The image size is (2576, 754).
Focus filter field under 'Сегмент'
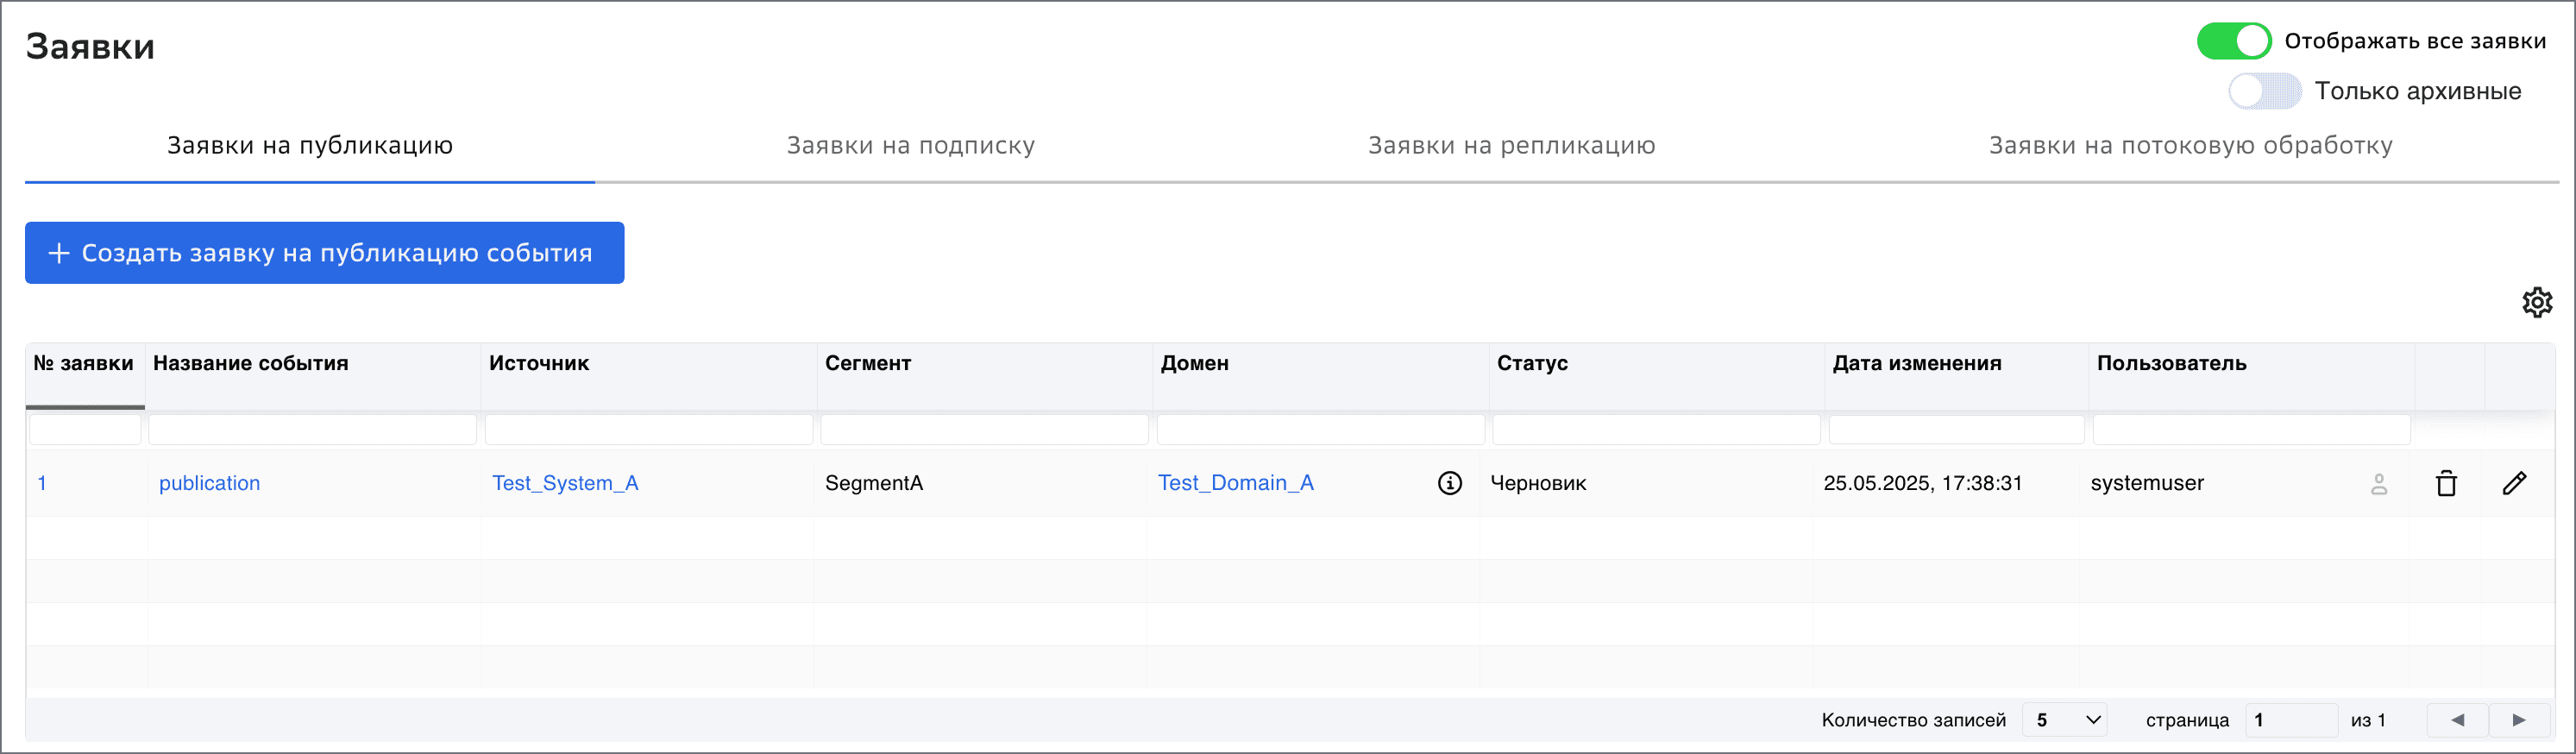tap(984, 430)
